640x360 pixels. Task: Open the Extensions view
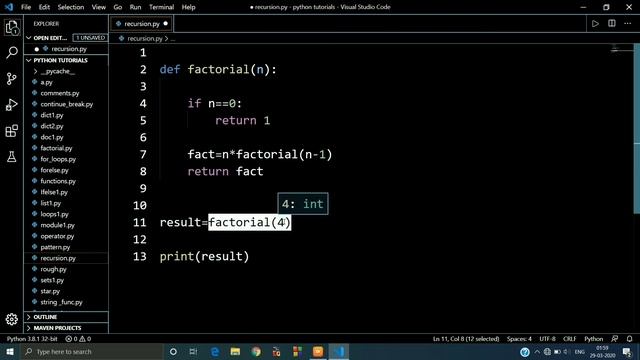(12, 131)
